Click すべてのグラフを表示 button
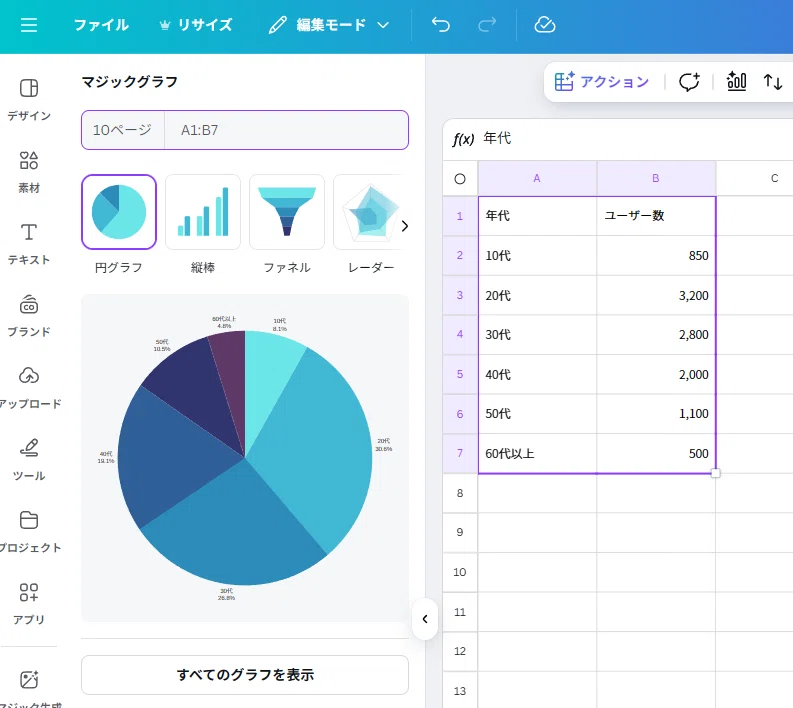 pyautogui.click(x=245, y=675)
